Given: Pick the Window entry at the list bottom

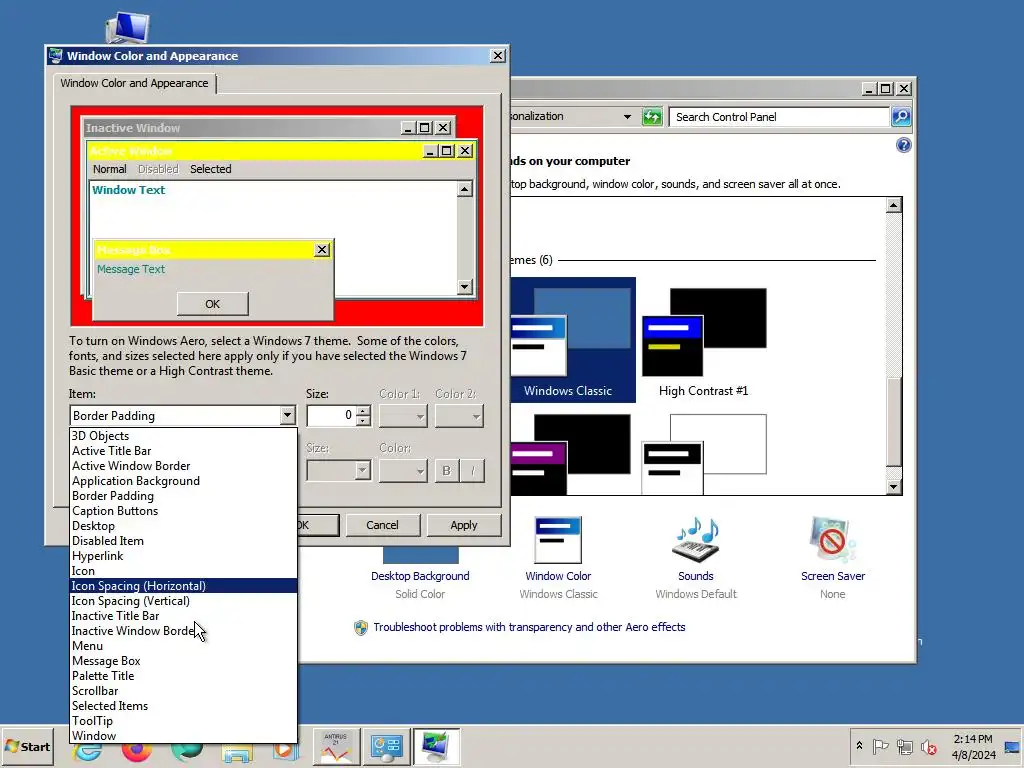Looking at the screenshot, I should click(184, 736).
